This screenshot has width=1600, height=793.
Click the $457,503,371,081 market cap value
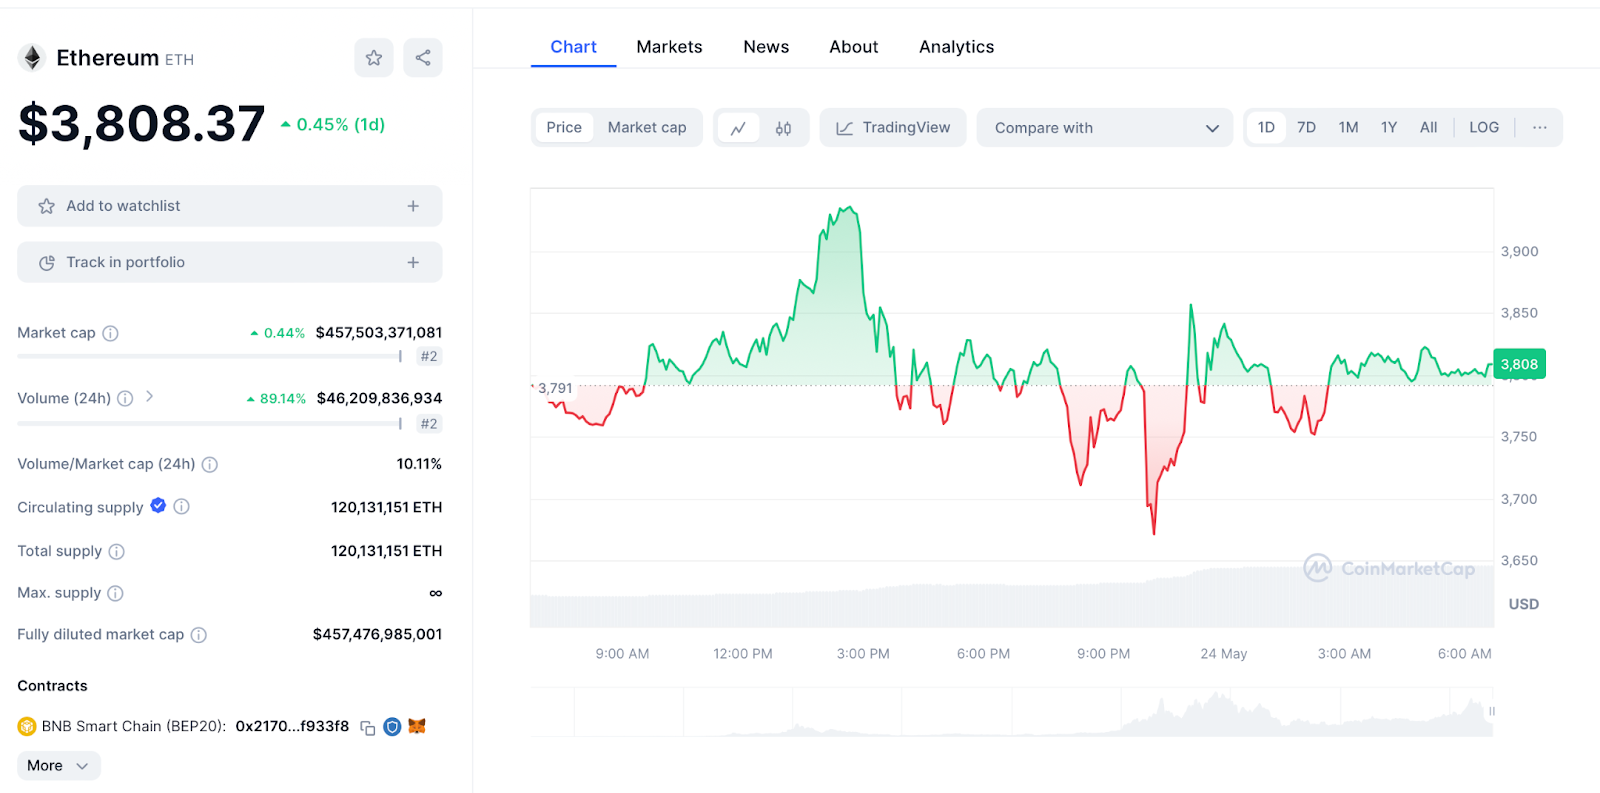(x=379, y=333)
